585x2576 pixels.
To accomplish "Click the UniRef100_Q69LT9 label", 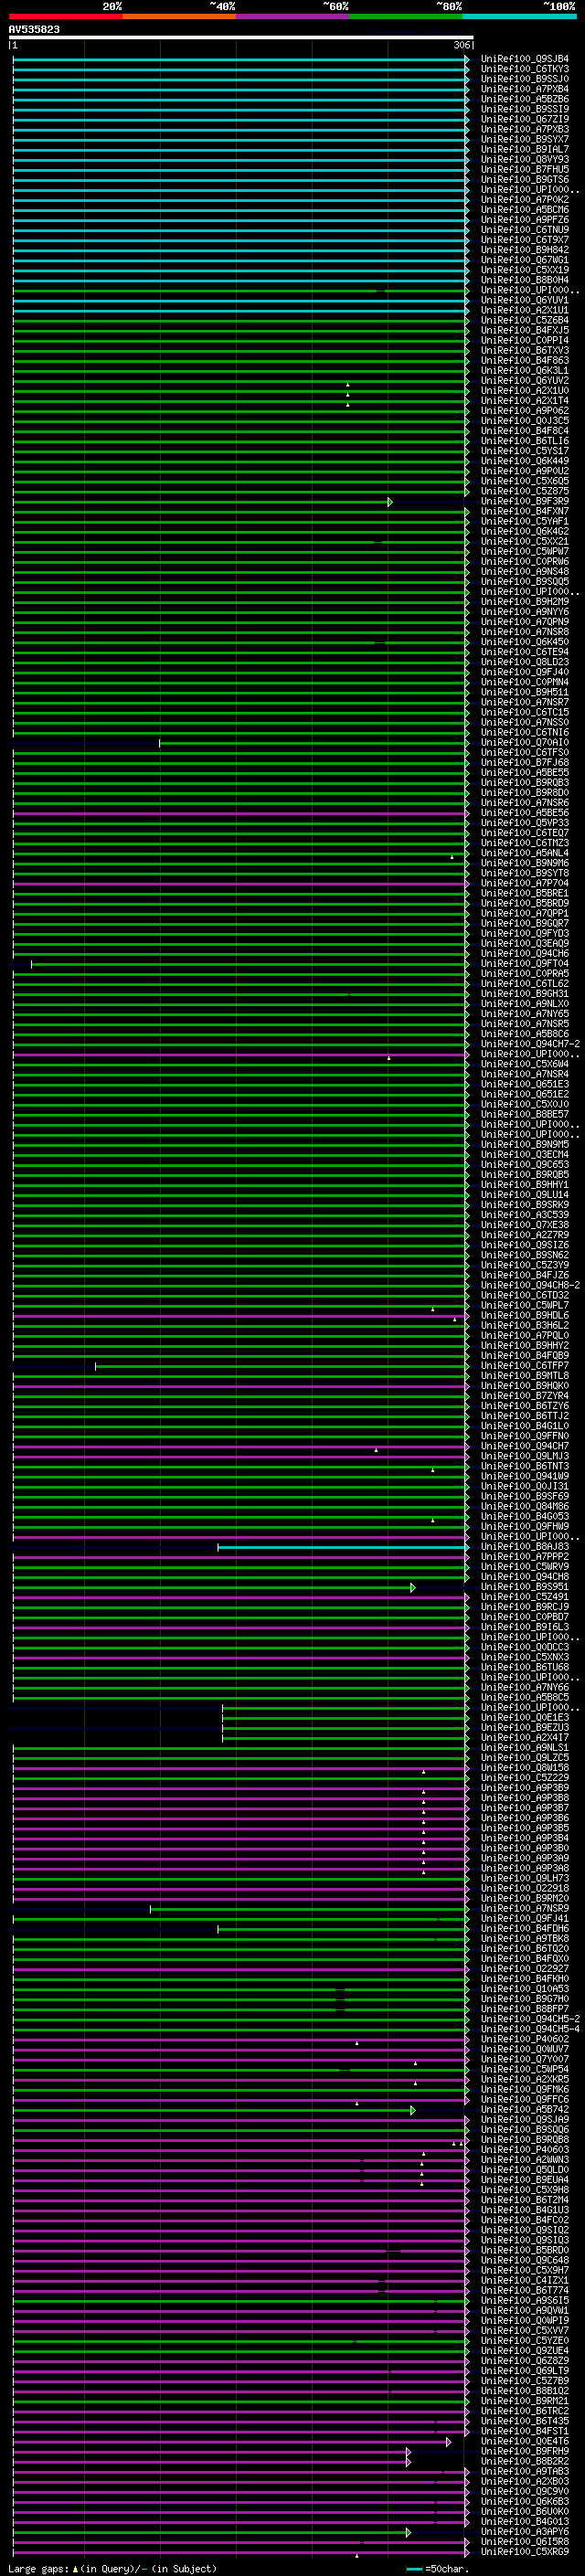I will pyautogui.click(x=524, y=2370).
